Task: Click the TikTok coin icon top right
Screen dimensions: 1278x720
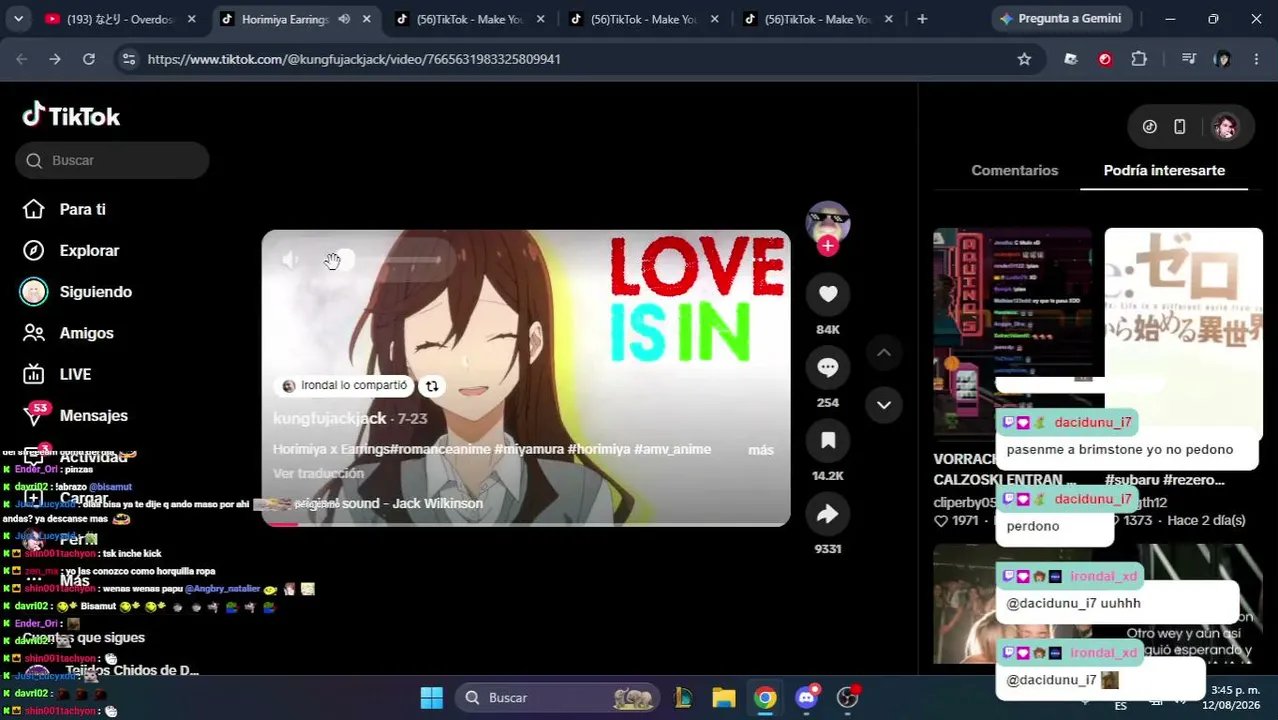Action: [x=1150, y=127]
